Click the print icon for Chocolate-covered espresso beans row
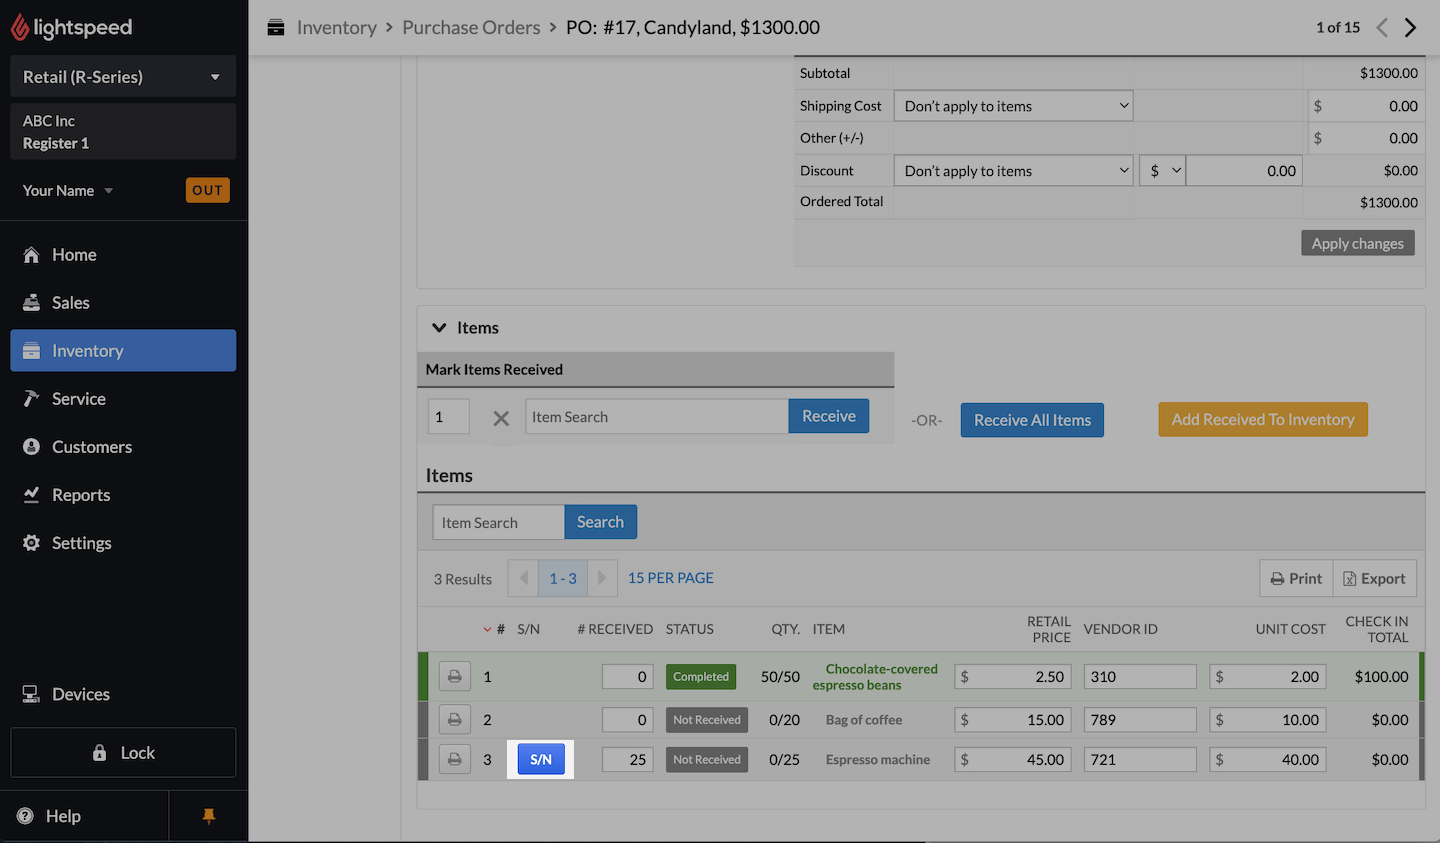 tap(454, 677)
